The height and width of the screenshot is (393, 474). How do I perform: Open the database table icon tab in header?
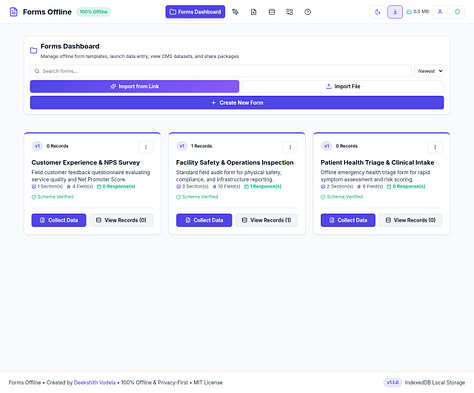[272, 12]
